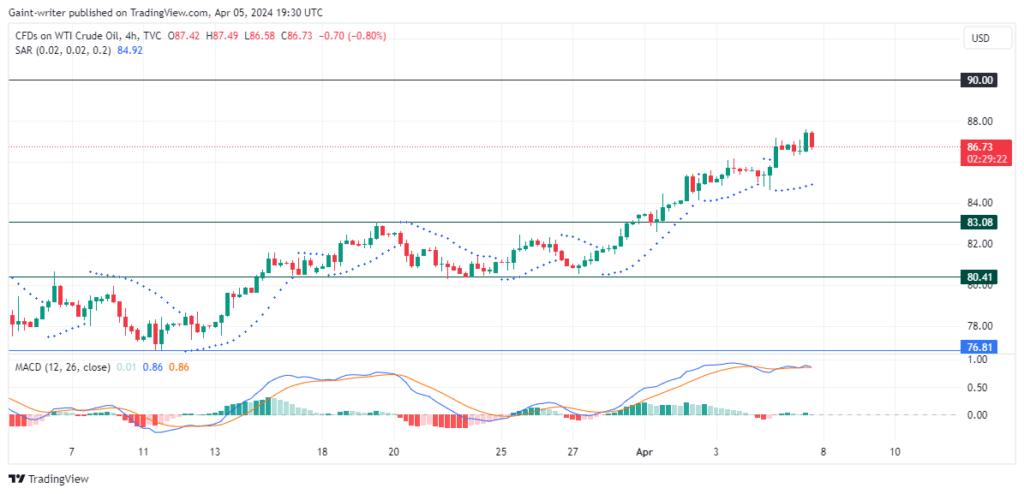Click the high price H87.49 value
Viewport: 1024px width, 494px height.
click(223, 37)
